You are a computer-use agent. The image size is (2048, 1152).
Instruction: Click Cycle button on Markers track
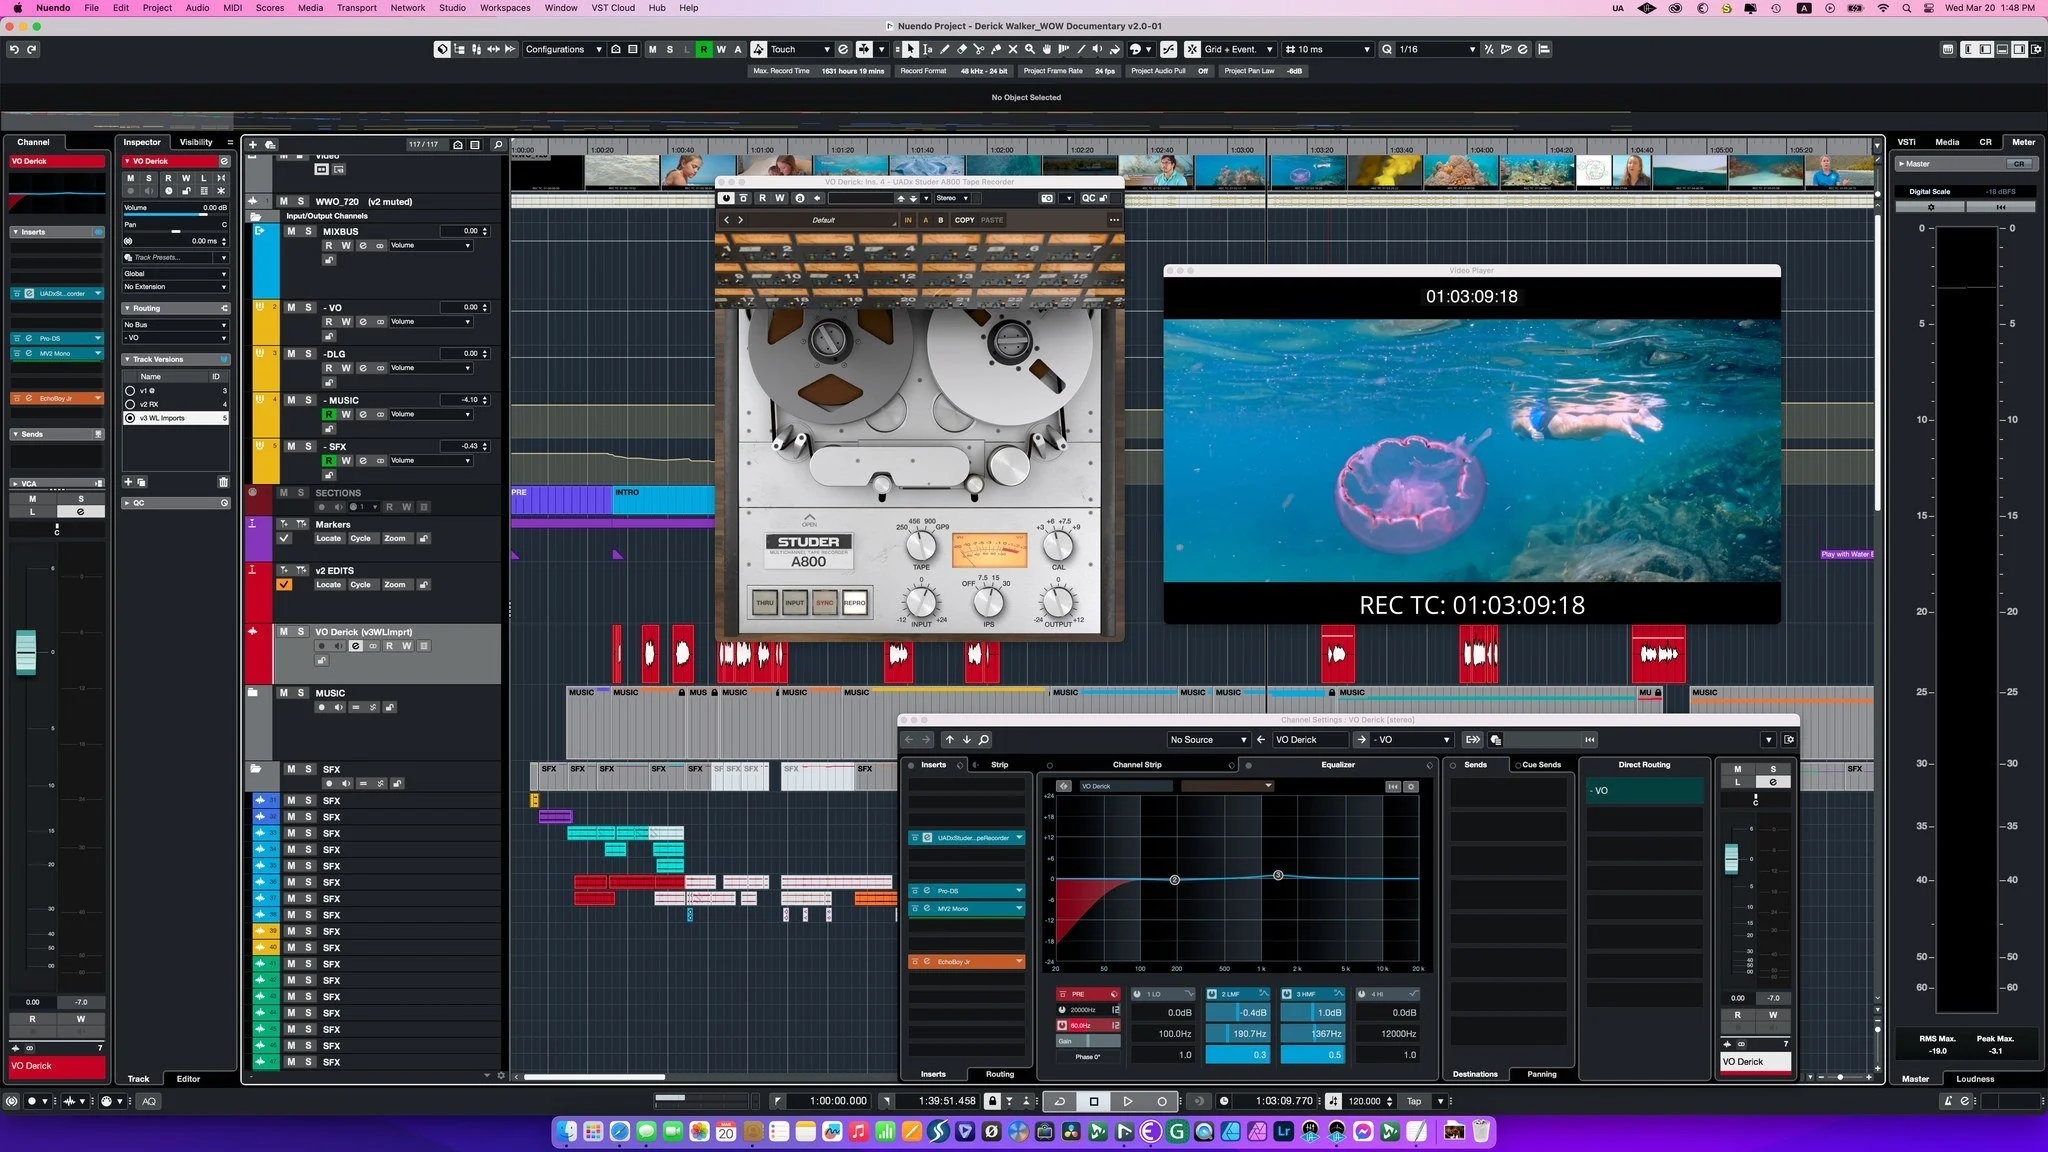tap(360, 538)
